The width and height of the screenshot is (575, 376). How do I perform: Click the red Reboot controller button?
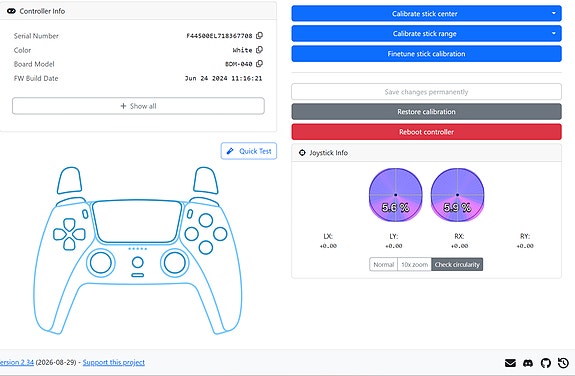pyautogui.click(x=426, y=132)
